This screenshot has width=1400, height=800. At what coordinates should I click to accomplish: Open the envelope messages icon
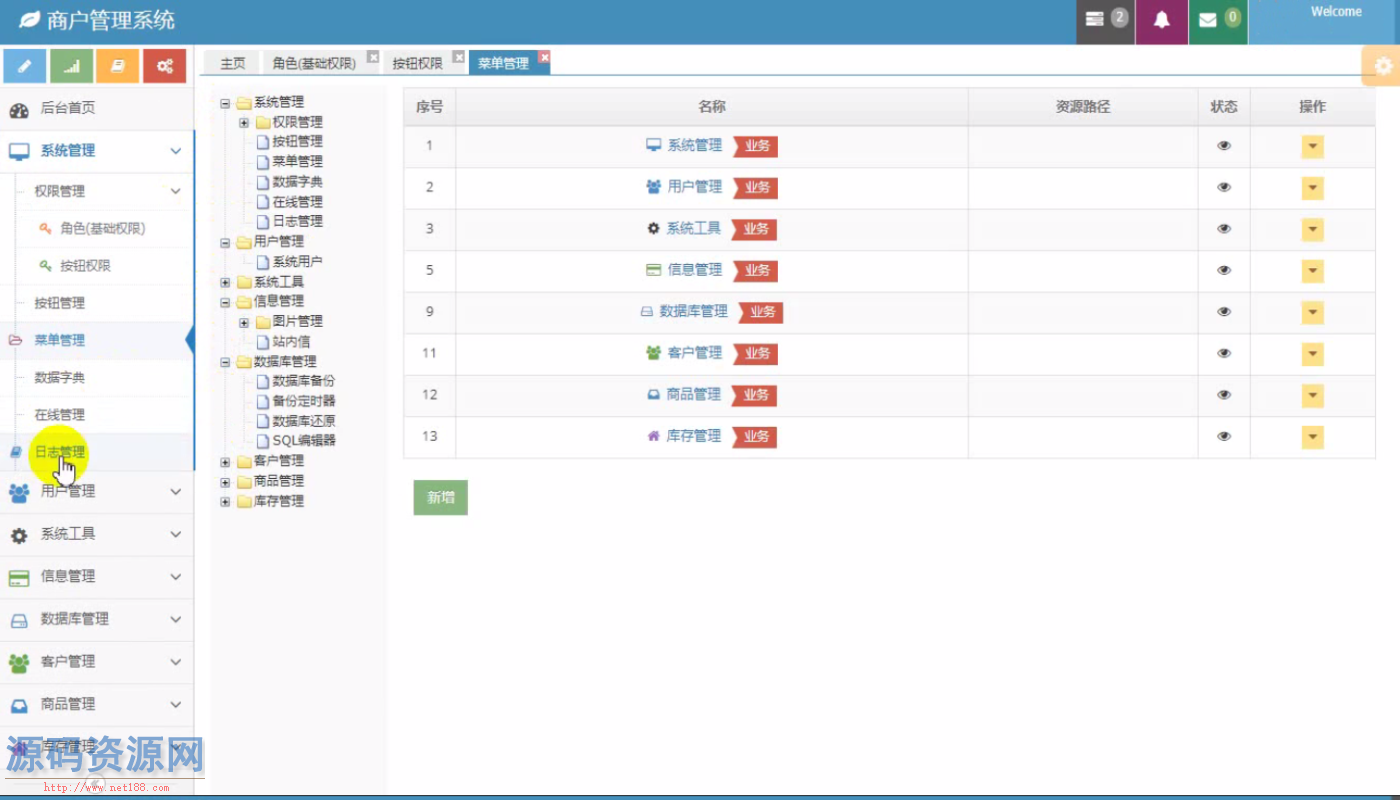click(1208, 20)
